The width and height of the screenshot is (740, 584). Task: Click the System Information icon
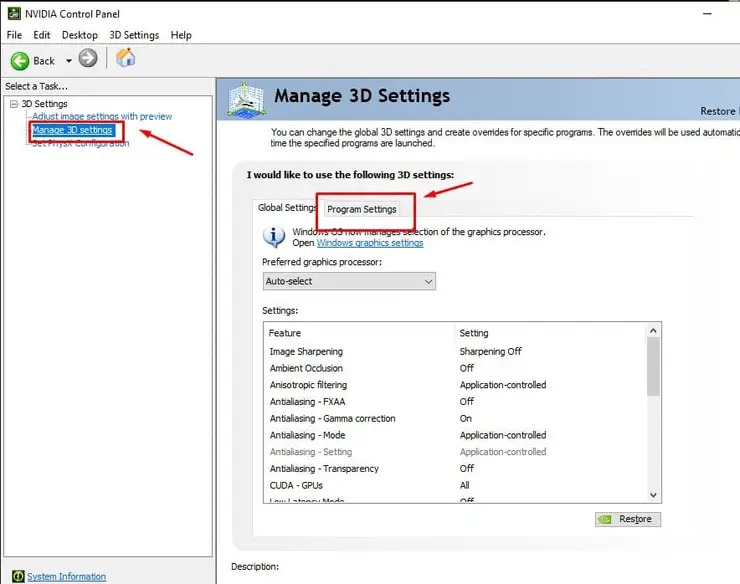coord(18,576)
